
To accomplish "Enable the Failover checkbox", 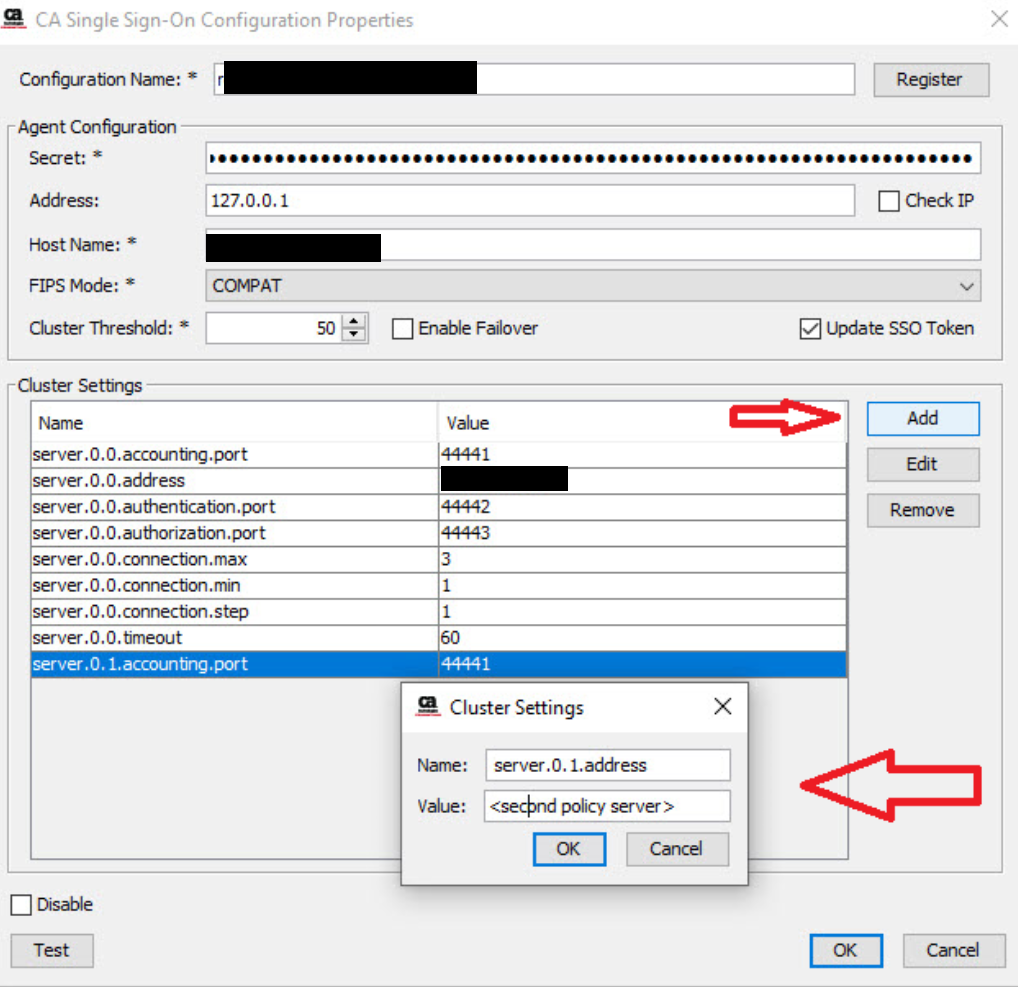I will click(403, 329).
